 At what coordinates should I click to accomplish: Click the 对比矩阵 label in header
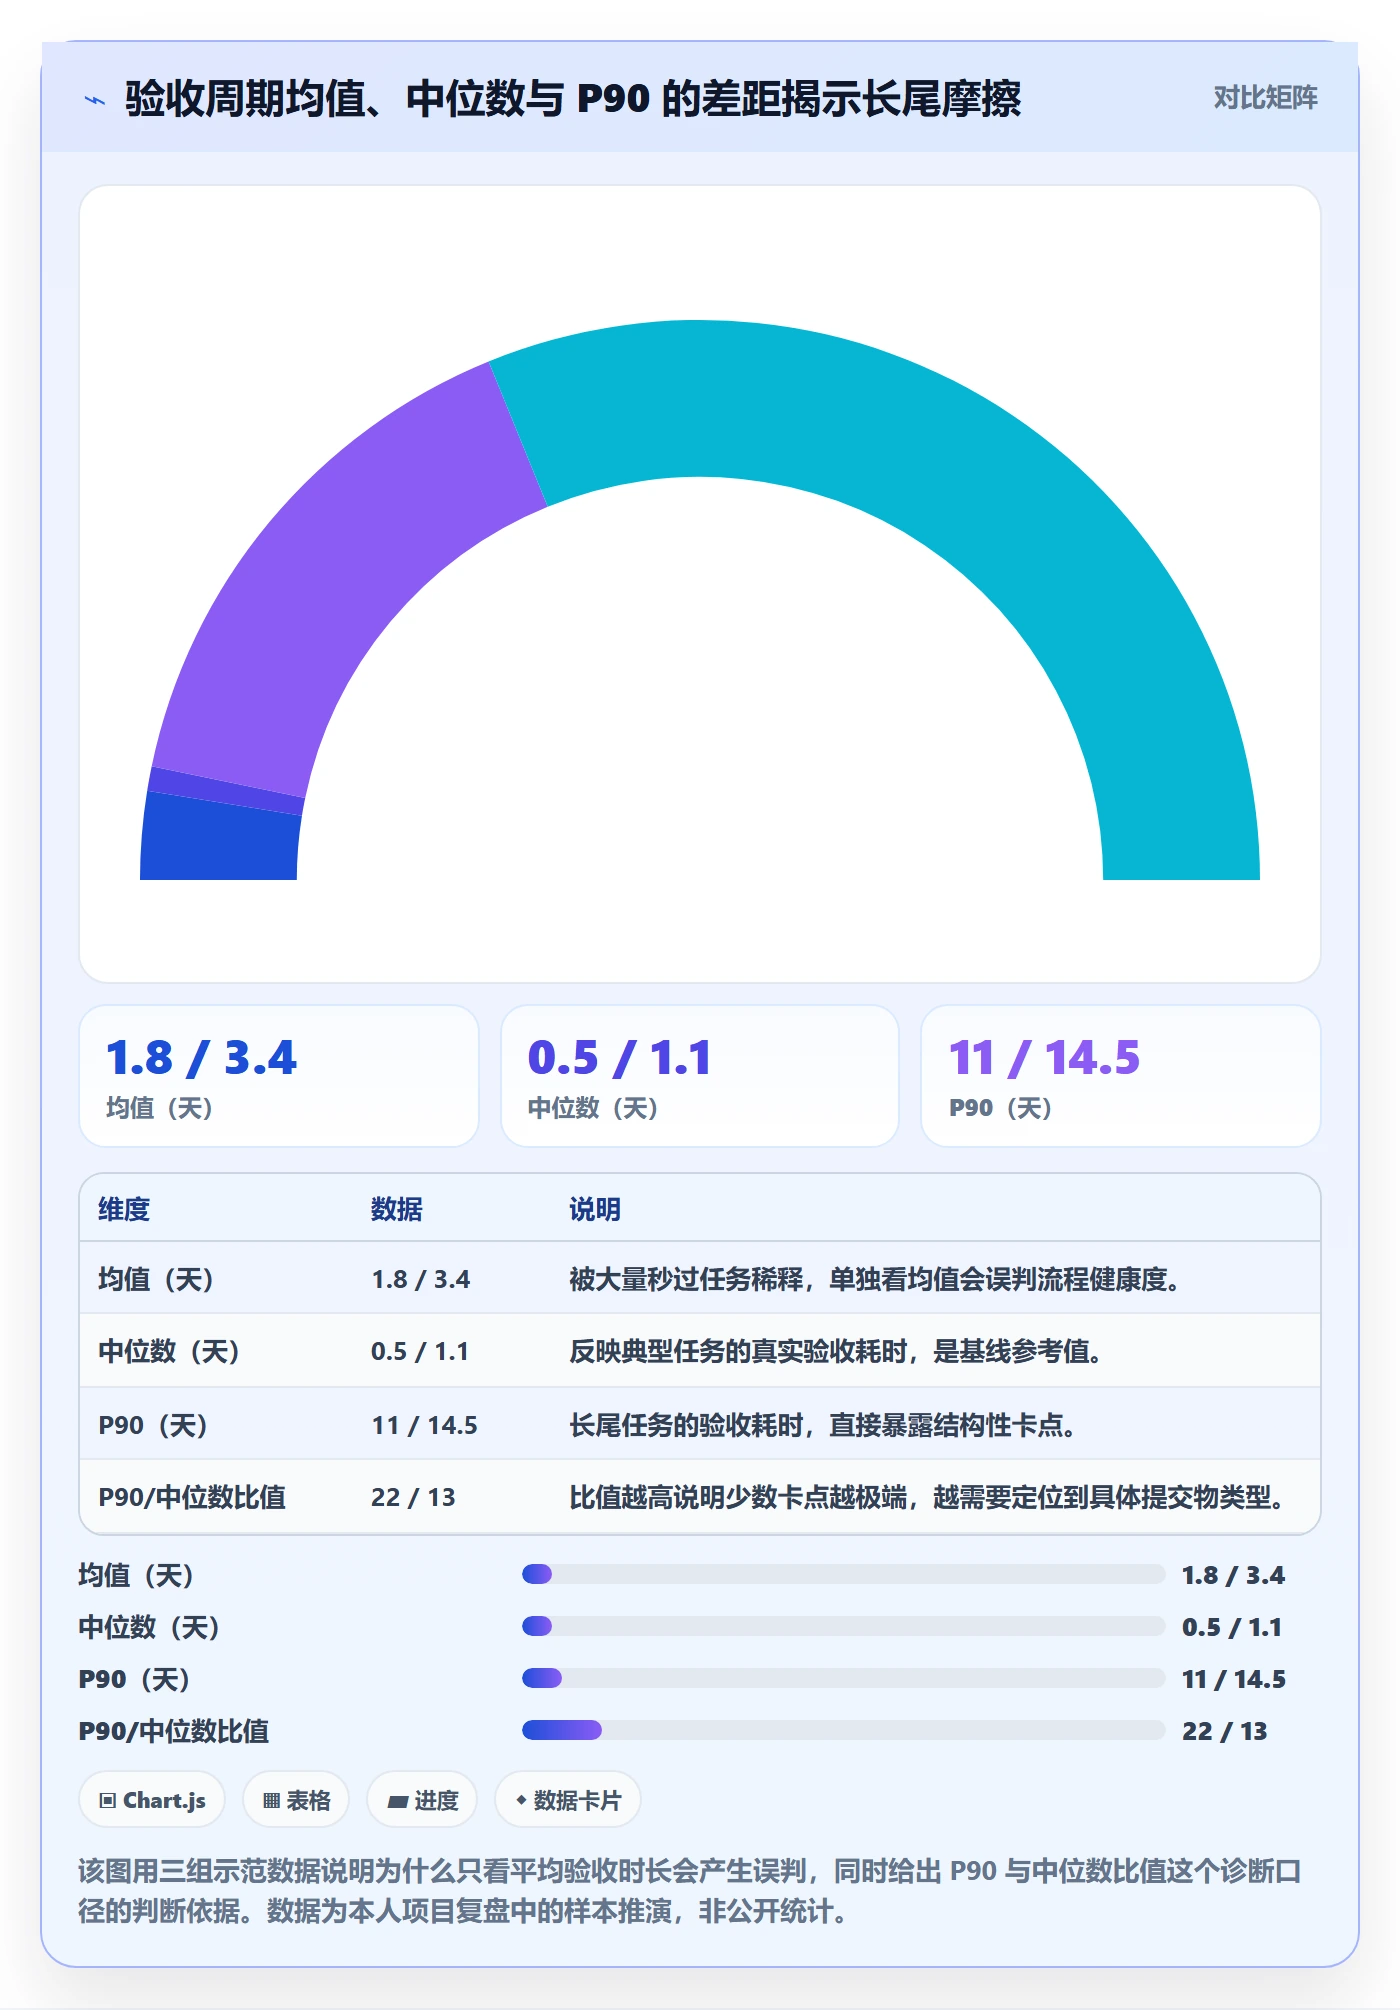[1265, 97]
